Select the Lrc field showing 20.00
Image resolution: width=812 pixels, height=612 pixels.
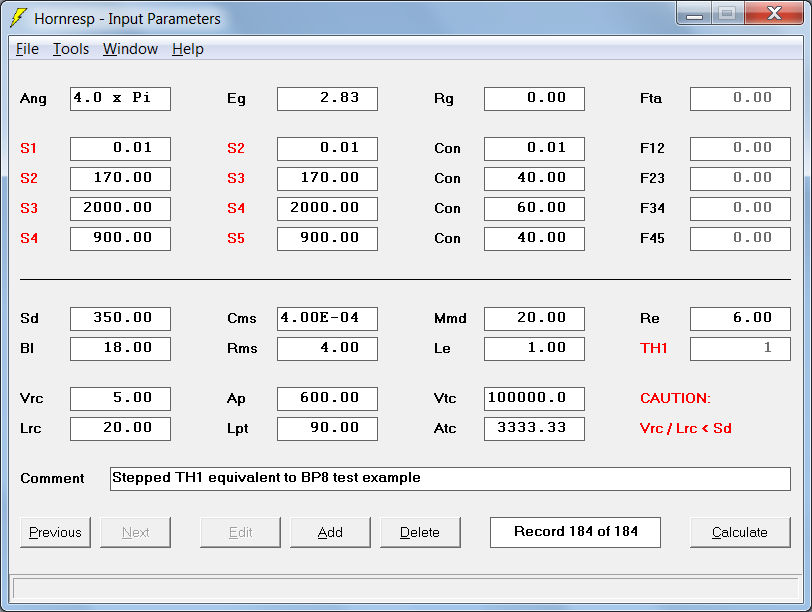tap(120, 429)
